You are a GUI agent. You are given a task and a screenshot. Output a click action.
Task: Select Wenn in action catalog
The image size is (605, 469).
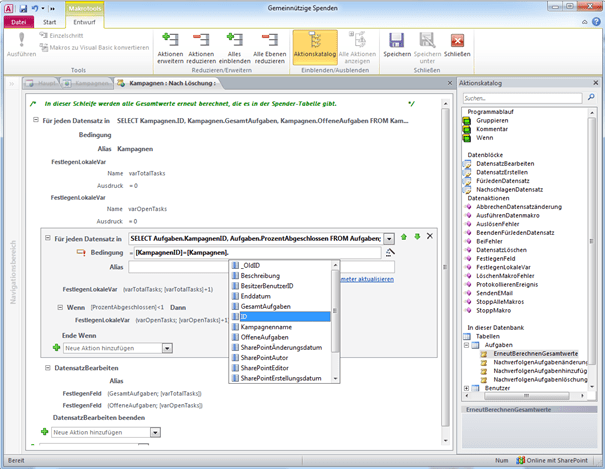[484, 138]
